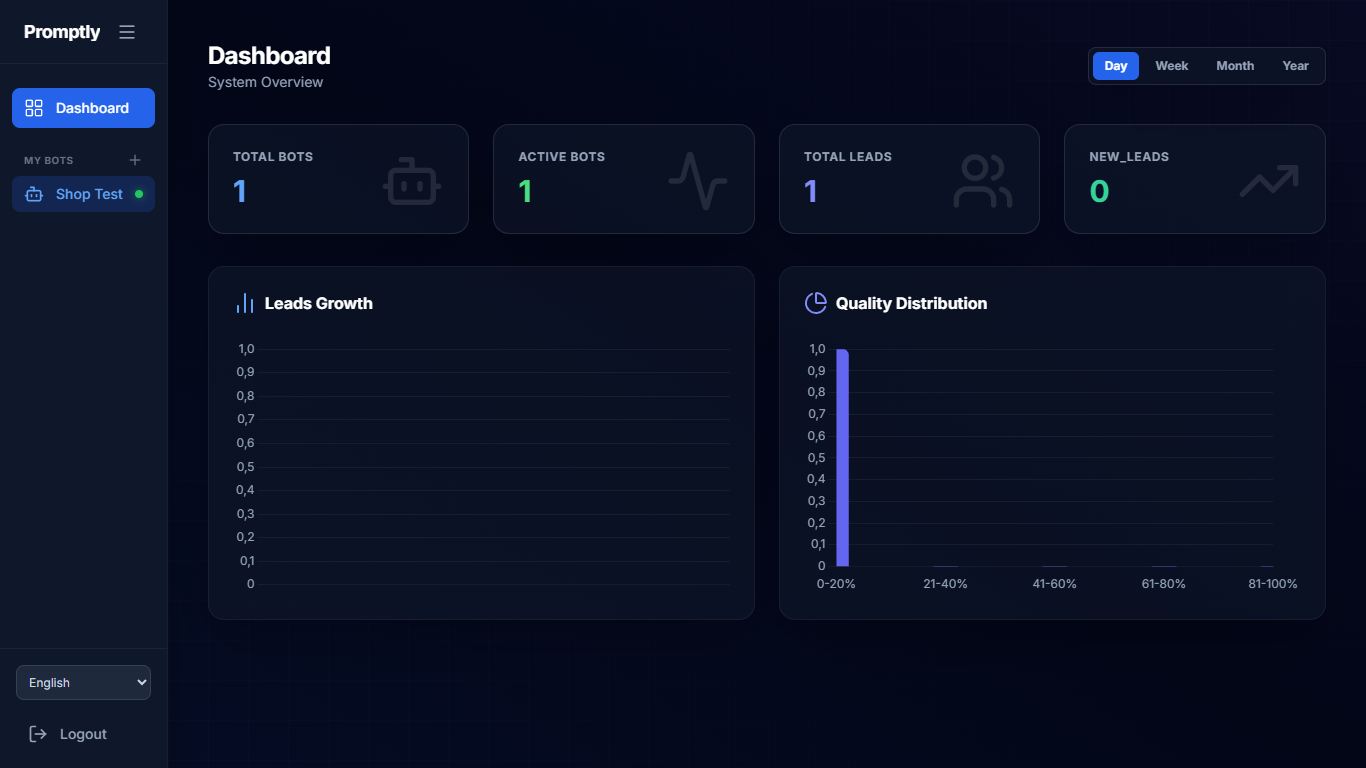Click the hamburger menu icon beside Promptly
Image resolution: width=1366 pixels, height=768 pixels.
[x=127, y=32]
